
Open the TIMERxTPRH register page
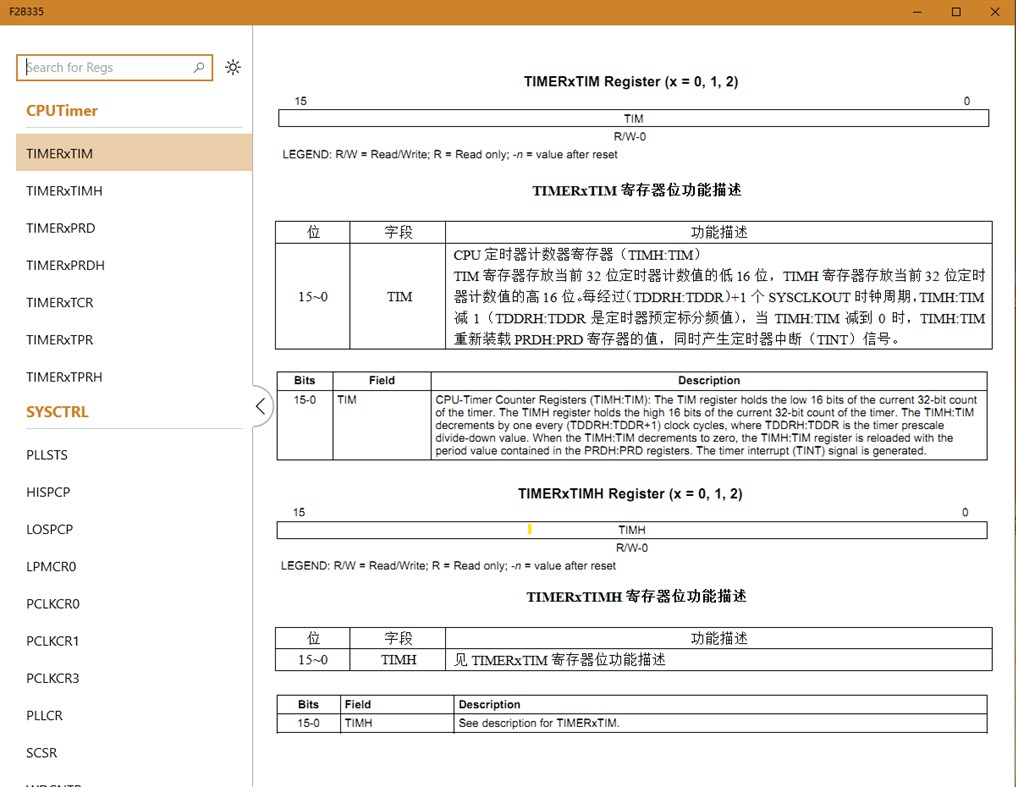(63, 377)
